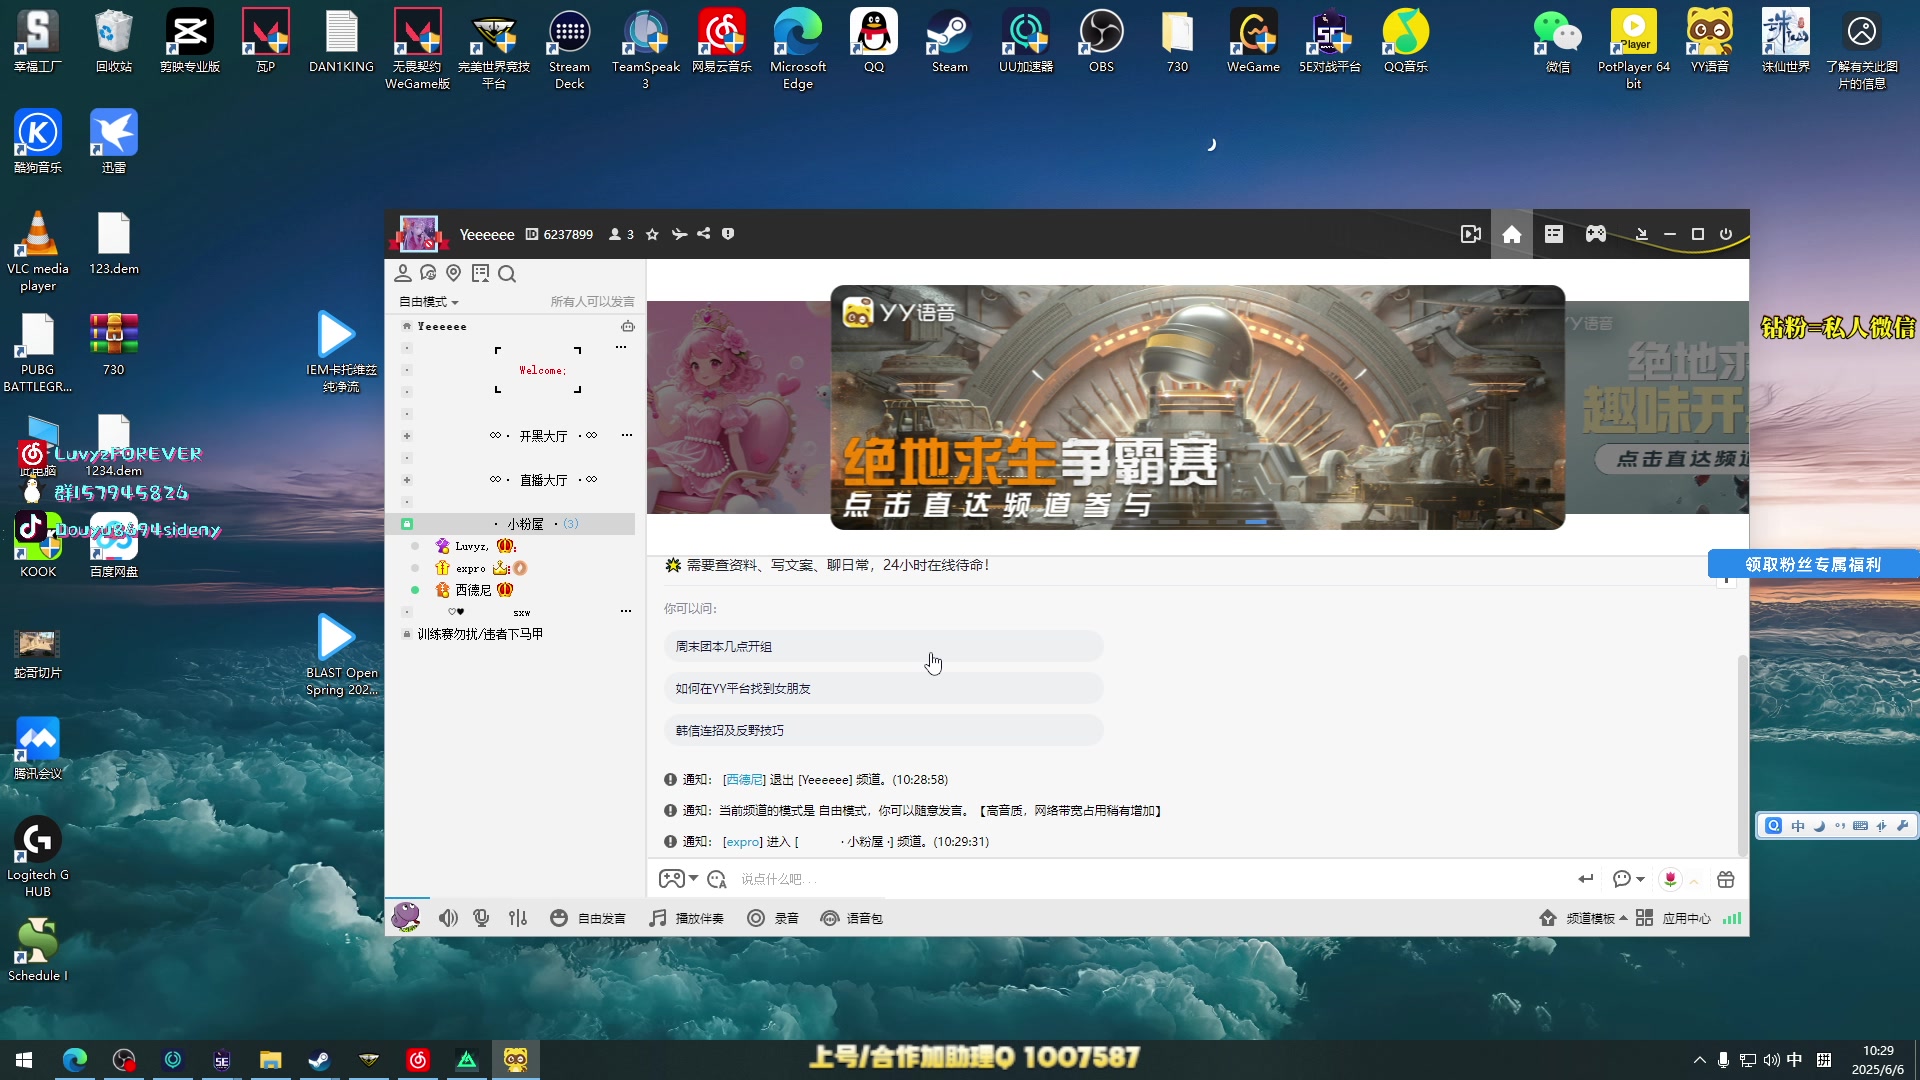1920x1080 pixels.
Task: Open more options for 开黑大厅
Action: 626,435
